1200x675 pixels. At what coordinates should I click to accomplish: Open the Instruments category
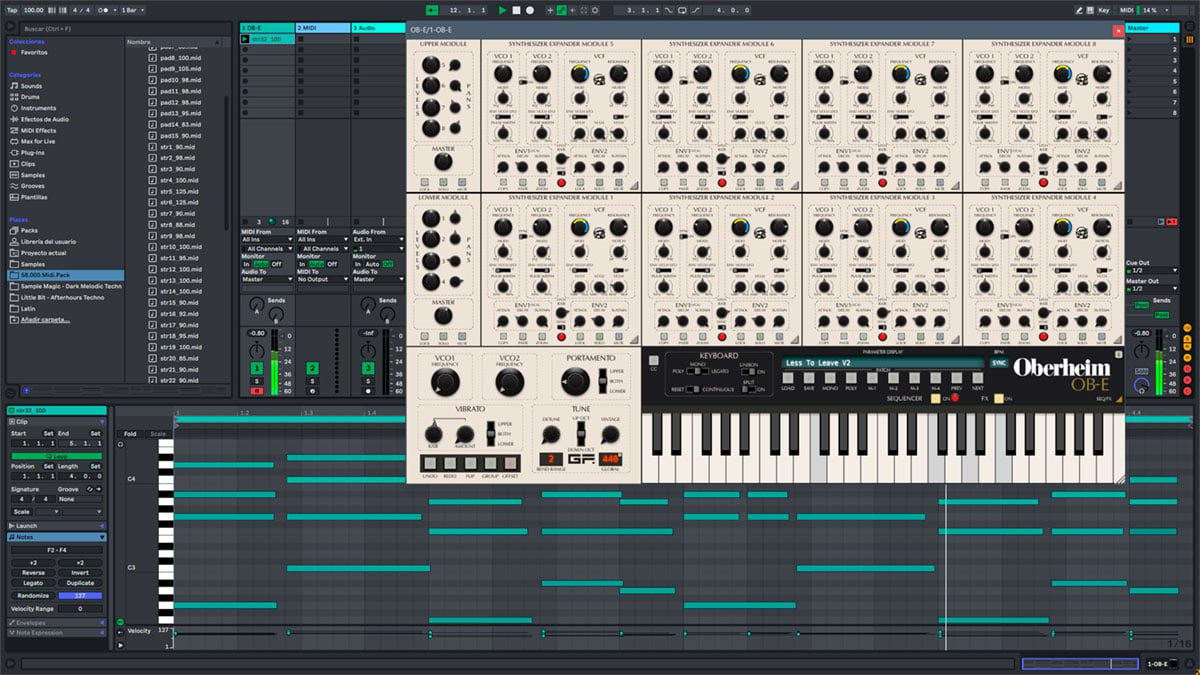(38, 108)
